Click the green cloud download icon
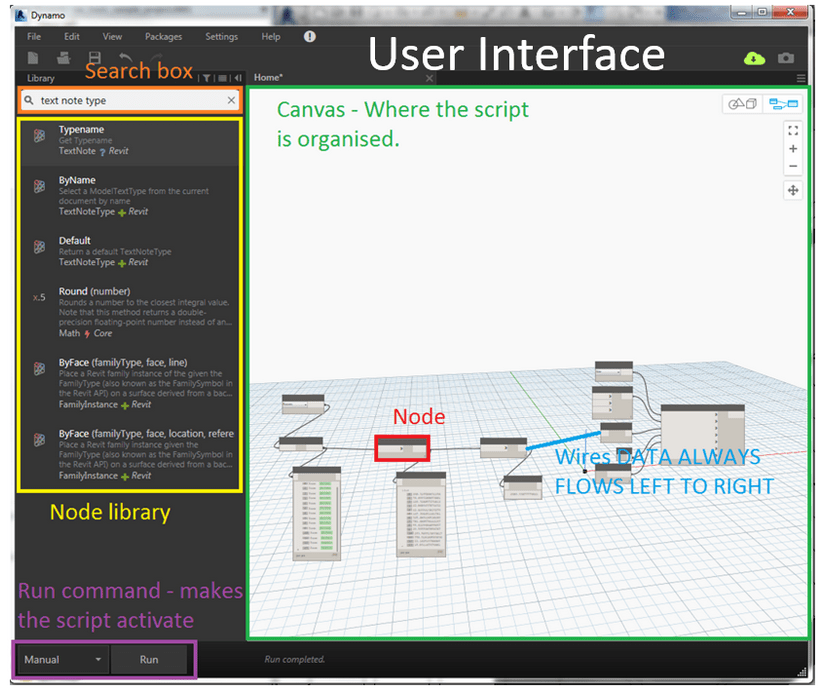 754,58
